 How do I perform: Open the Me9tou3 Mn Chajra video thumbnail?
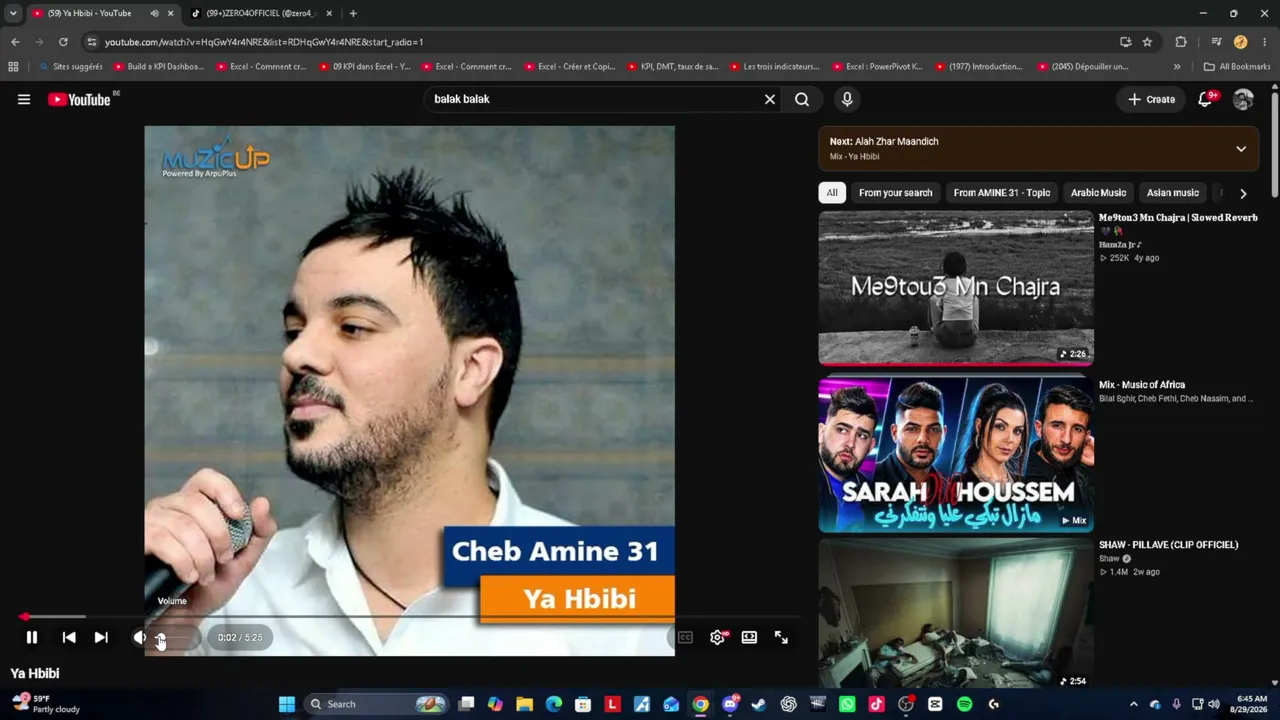click(956, 288)
